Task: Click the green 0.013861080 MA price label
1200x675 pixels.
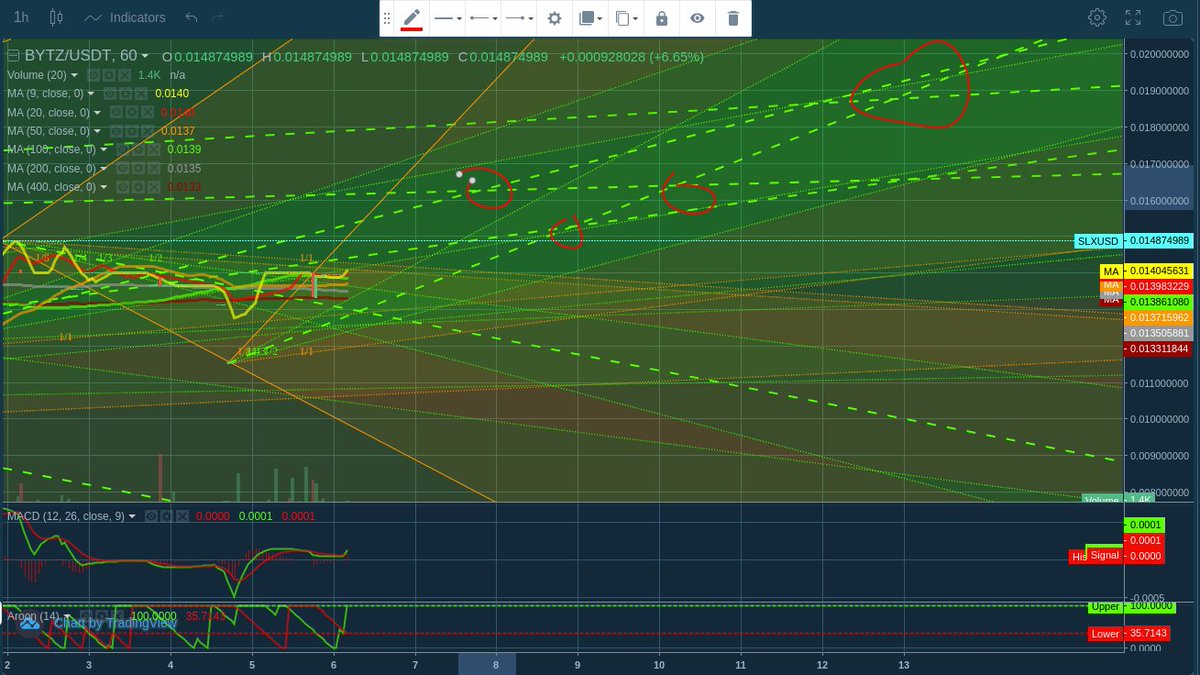Action: 1158,301
